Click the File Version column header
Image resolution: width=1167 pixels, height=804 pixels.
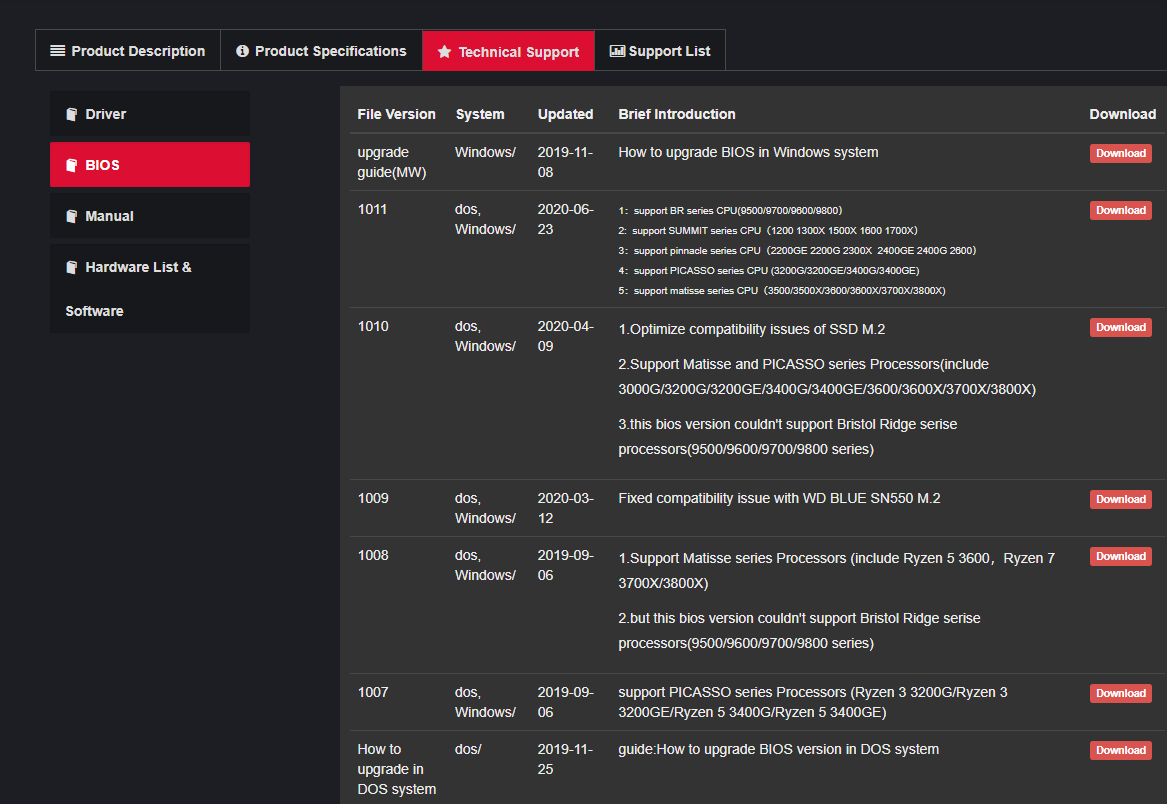(396, 114)
